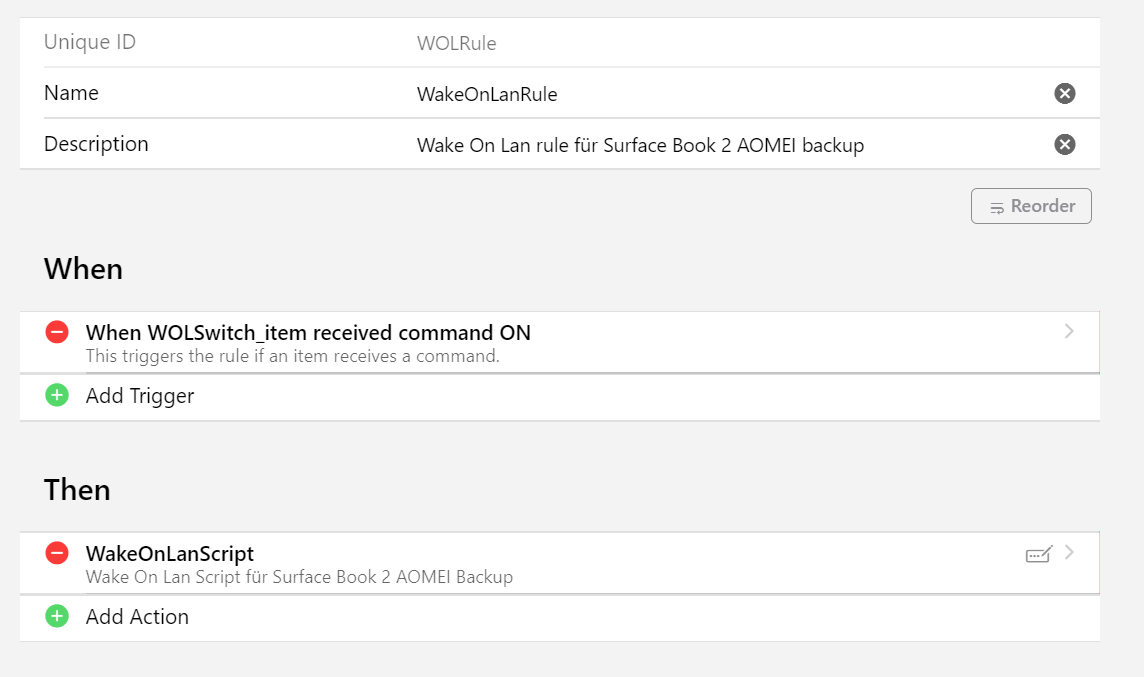
Task: Click the Unique ID value WOLRule
Action: [456, 43]
